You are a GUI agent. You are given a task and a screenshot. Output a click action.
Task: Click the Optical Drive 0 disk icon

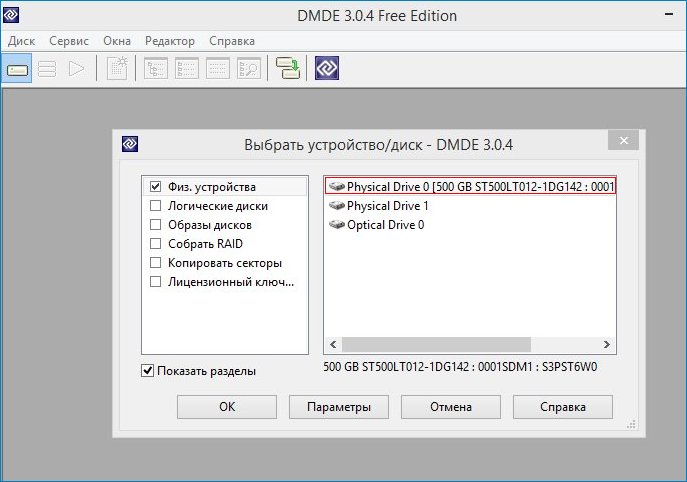337,224
